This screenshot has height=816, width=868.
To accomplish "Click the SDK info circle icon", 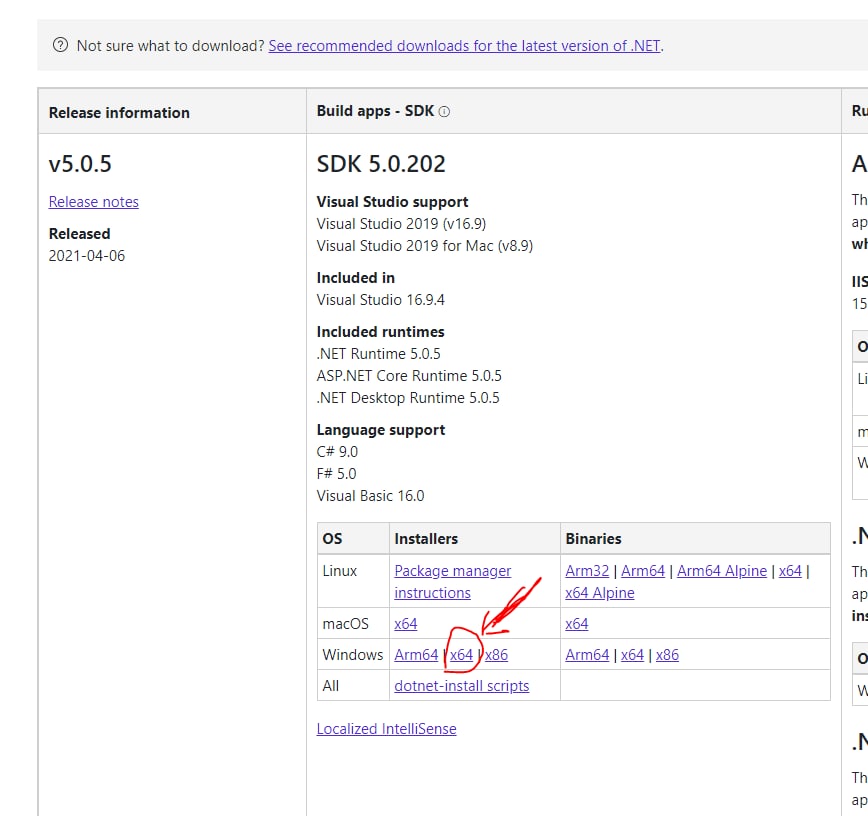I will [444, 111].
